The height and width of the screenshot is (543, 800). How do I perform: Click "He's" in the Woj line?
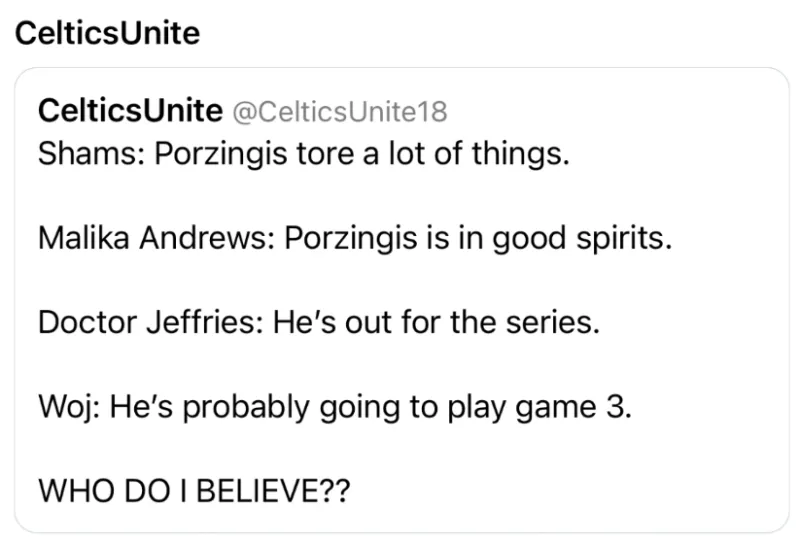pyautogui.click(x=137, y=408)
